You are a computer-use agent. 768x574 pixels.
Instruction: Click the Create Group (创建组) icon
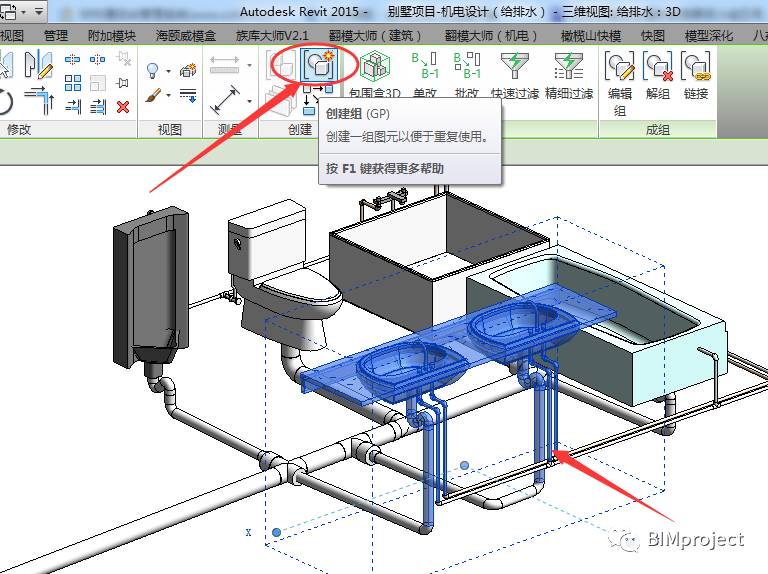[x=319, y=65]
